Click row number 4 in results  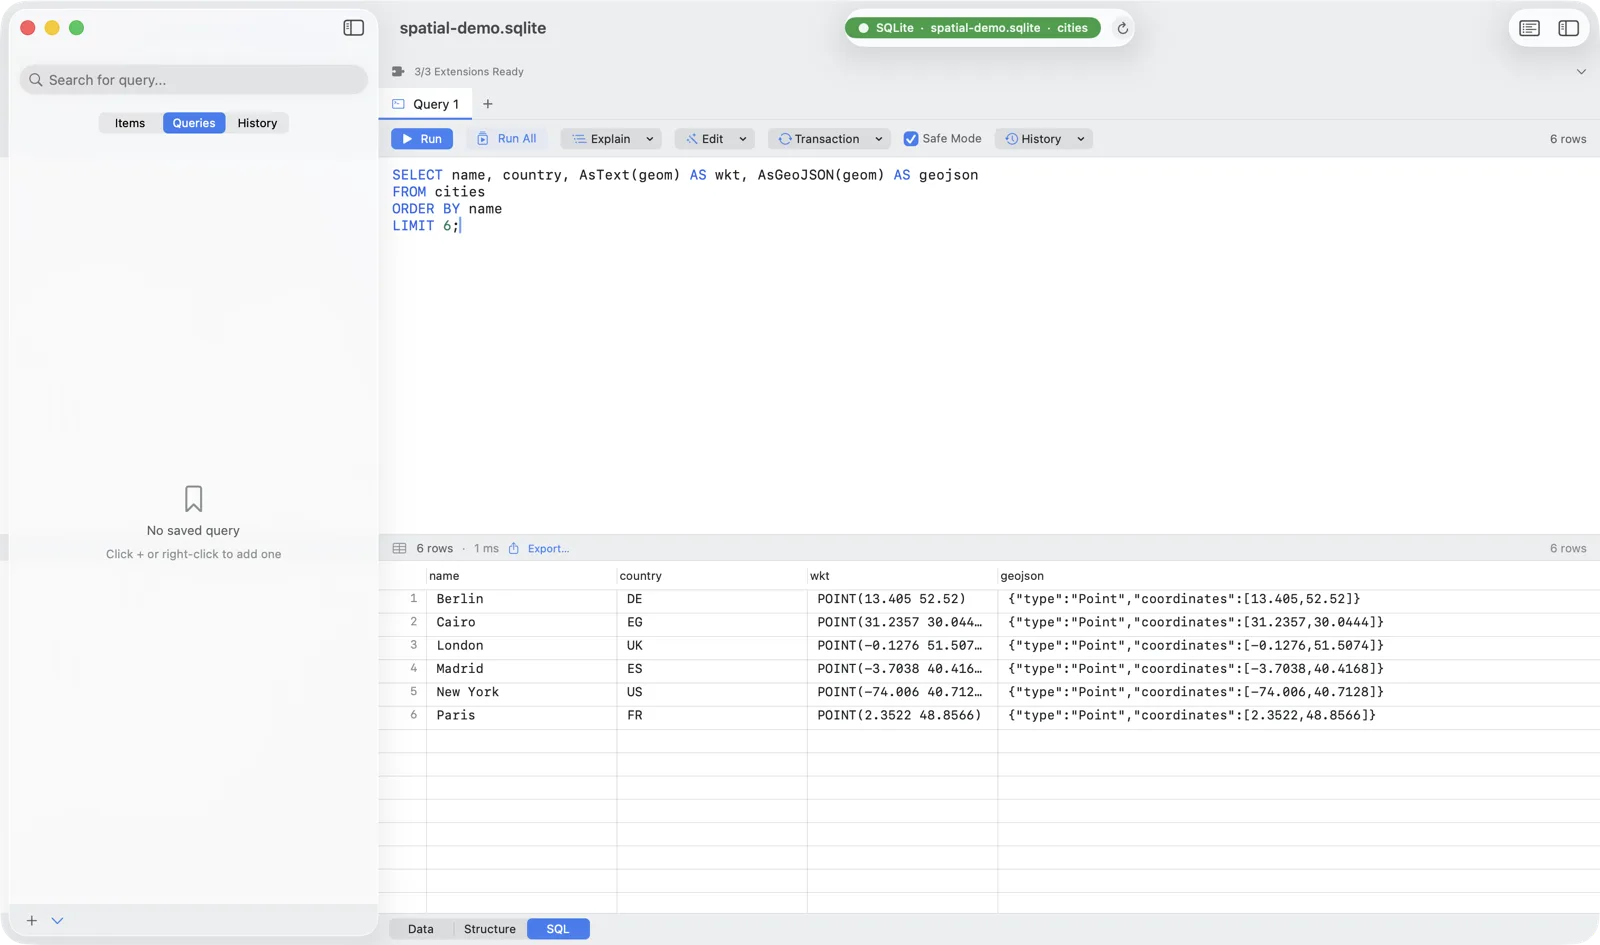click(413, 669)
